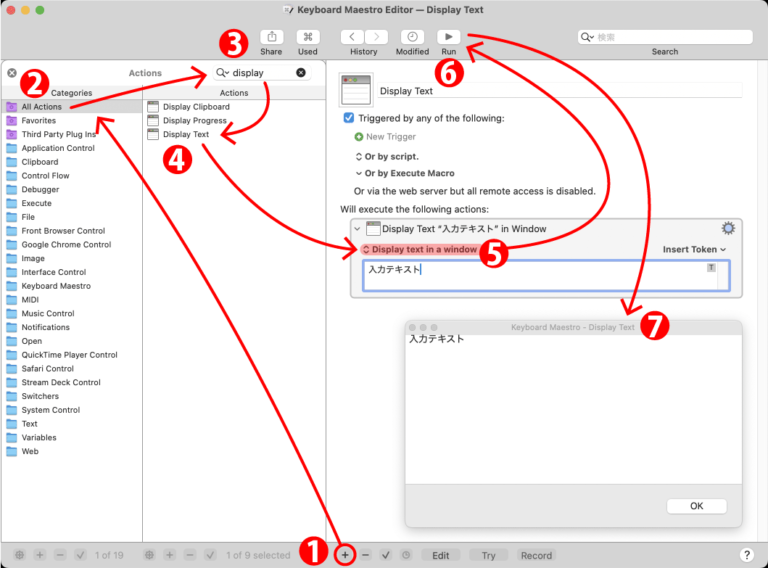The width and height of the screenshot is (768, 568).
Task: Open the action gear menu
Action: click(728, 228)
